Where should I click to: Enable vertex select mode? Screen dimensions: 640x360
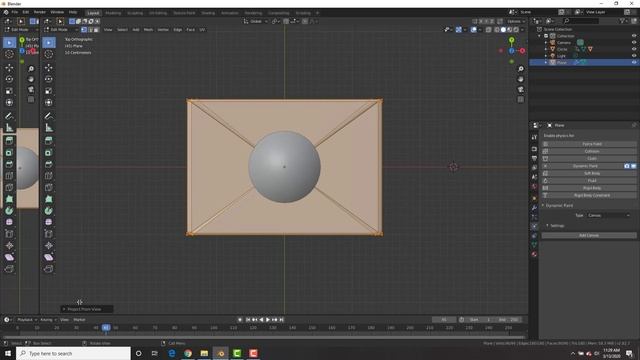point(84,30)
